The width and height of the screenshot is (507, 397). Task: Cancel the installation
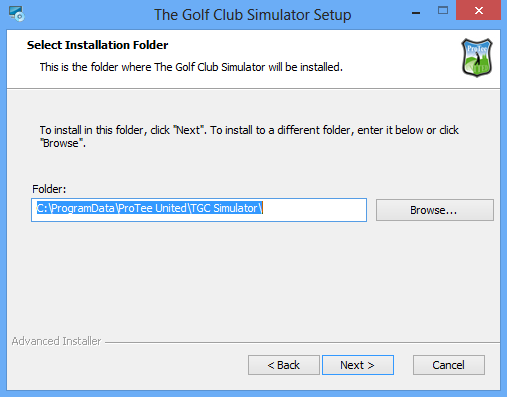pos(449,365)
